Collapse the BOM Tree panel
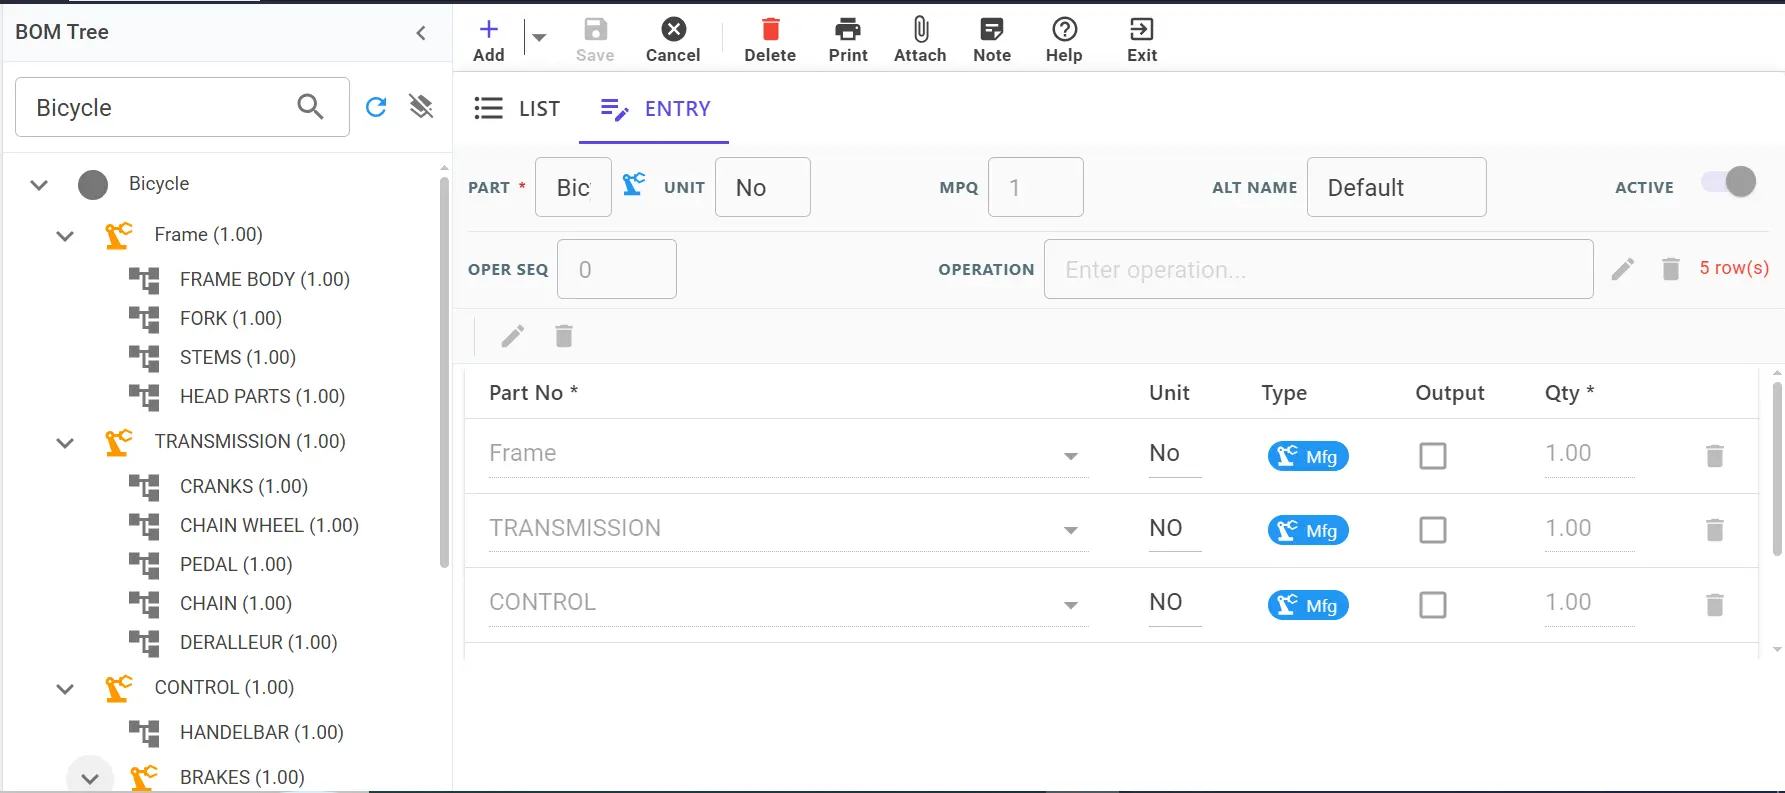The height and width of the screenshot is (793, 1785). (x=421, y=33)
